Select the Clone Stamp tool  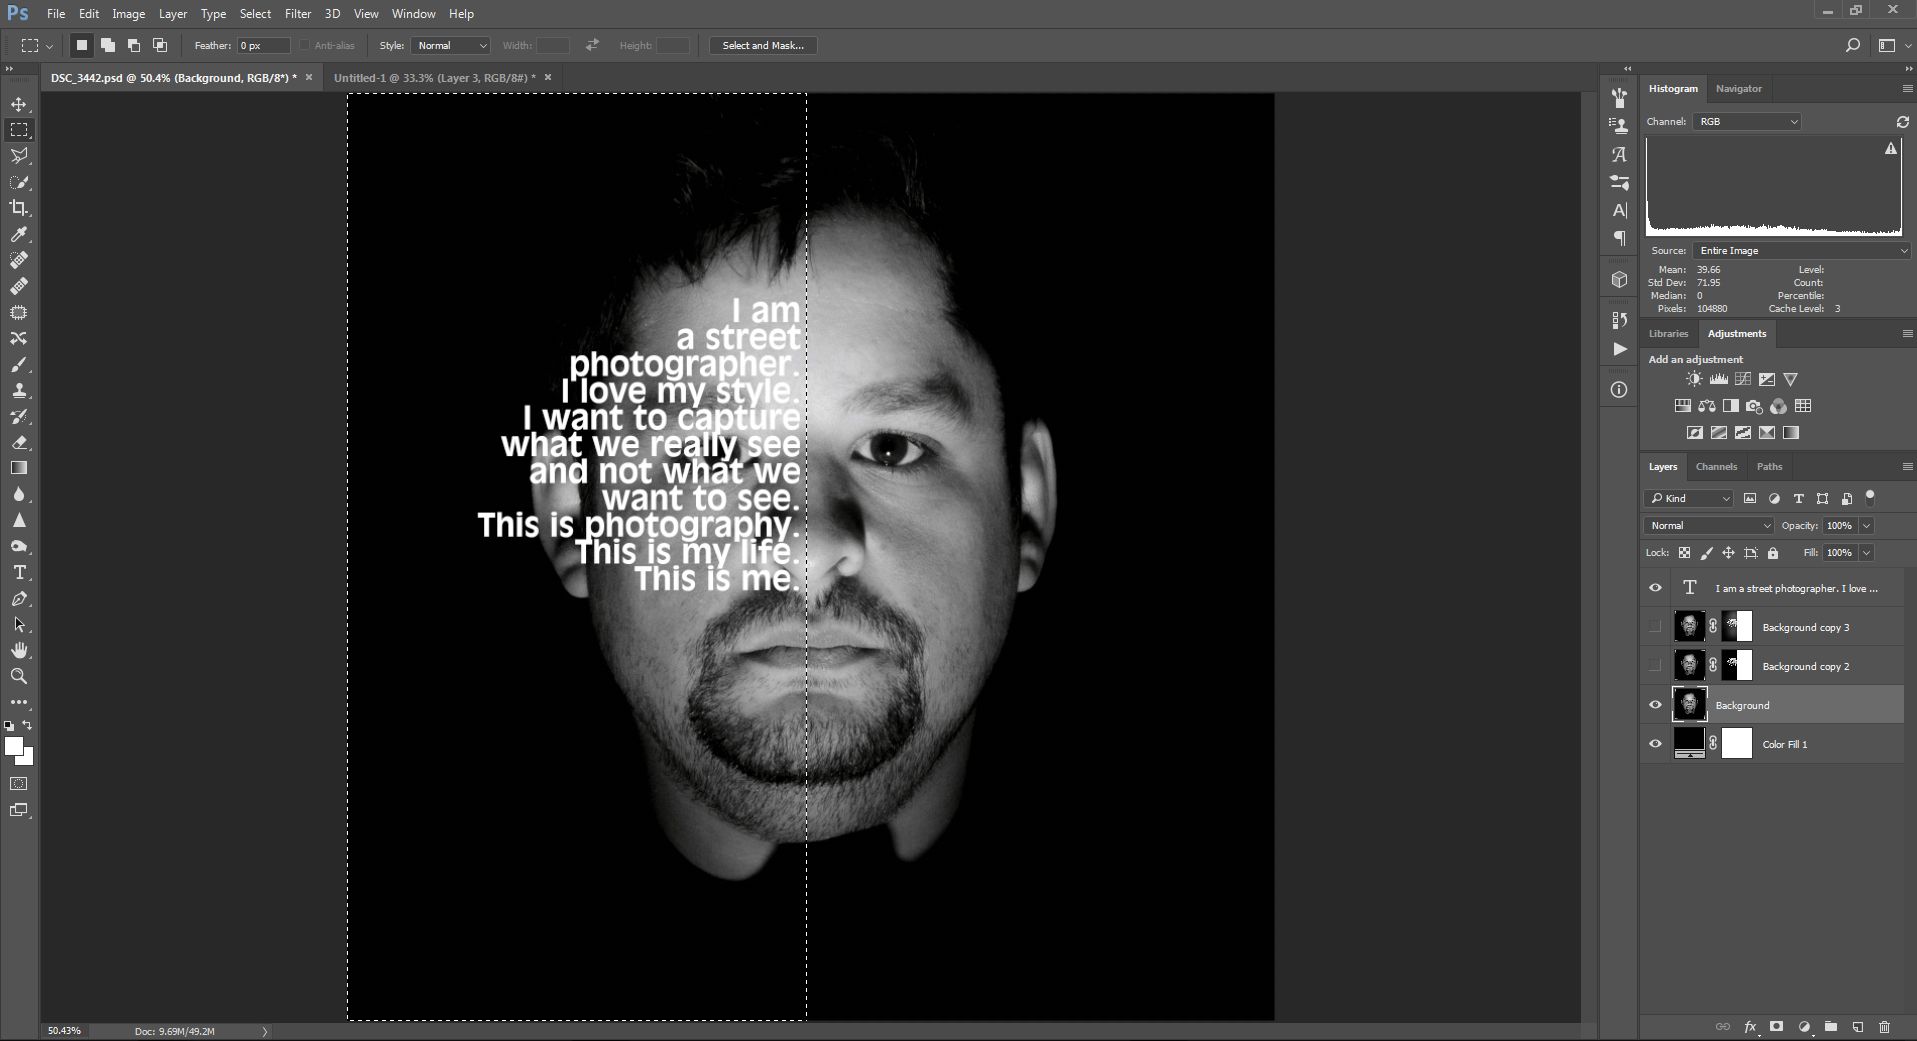[19, 390]
